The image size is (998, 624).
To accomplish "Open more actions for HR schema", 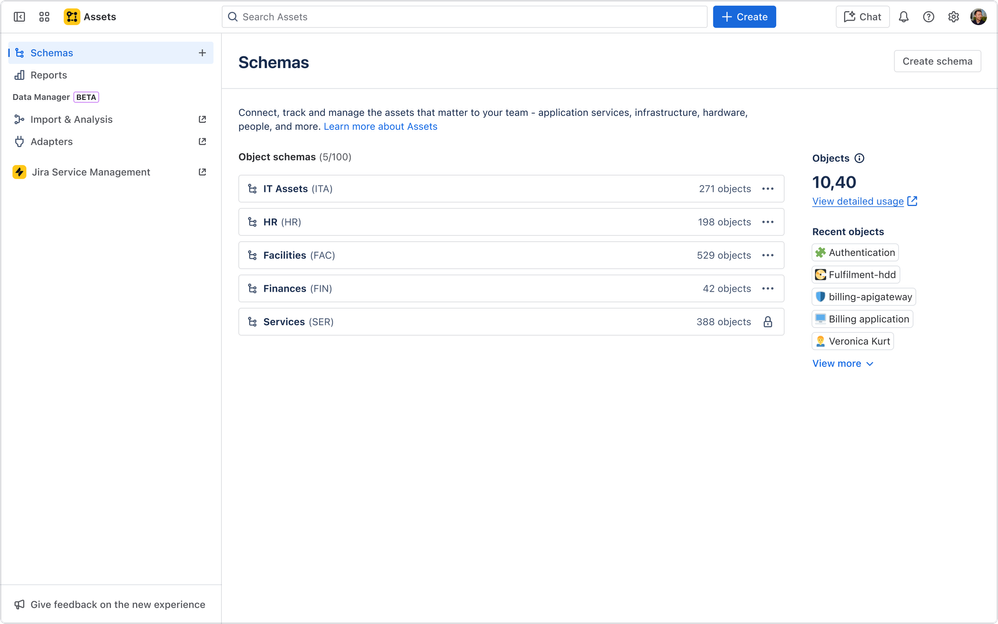I will pyautogui.click(x=768, y=222).
